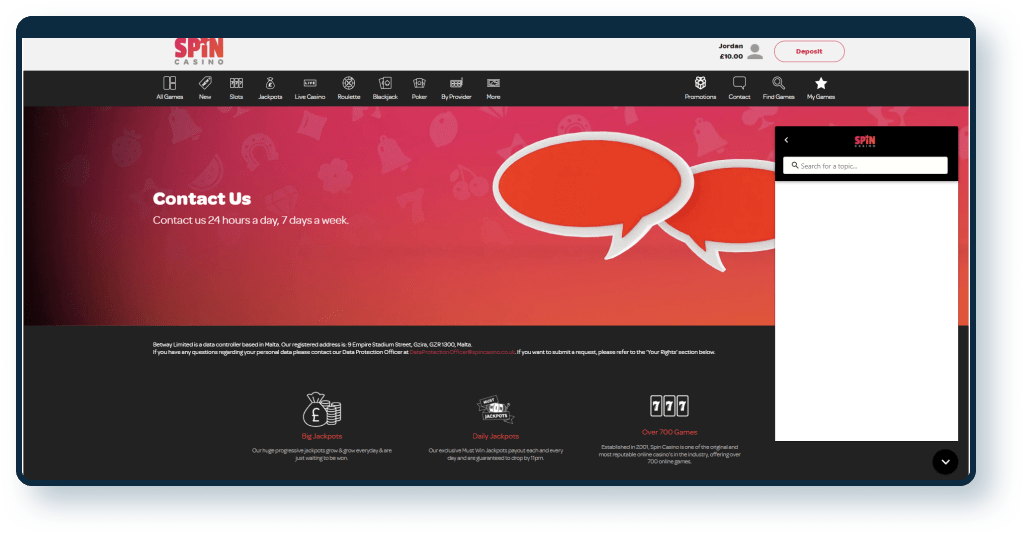Browse games By Provider
This screenshot has height=534, width=1024.
pyautogui.click(x=456, y=88)
